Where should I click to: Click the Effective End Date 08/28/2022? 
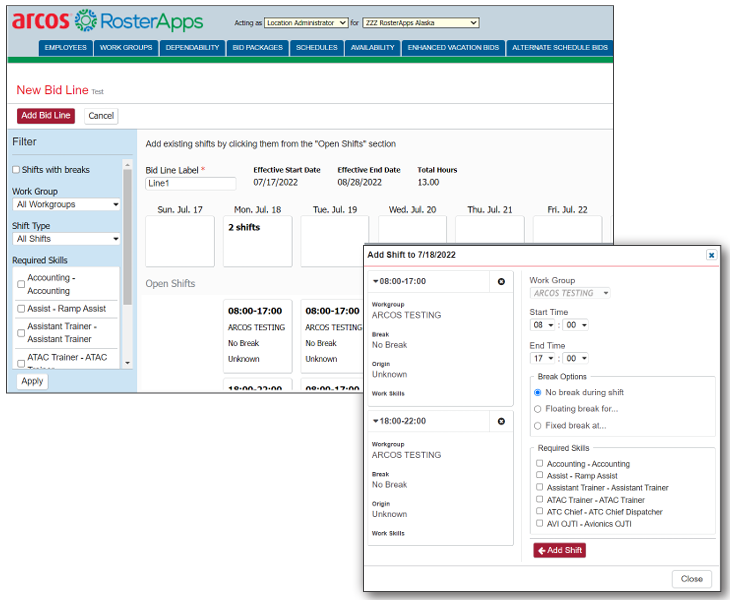coord(359,182)
